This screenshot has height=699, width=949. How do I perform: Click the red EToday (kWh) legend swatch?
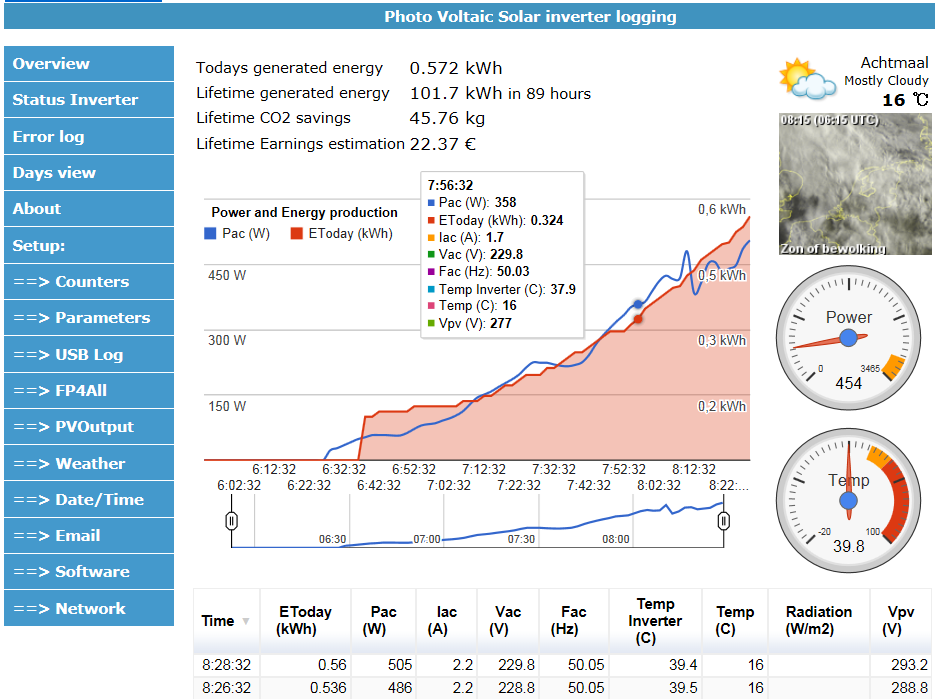click(297, 234)
